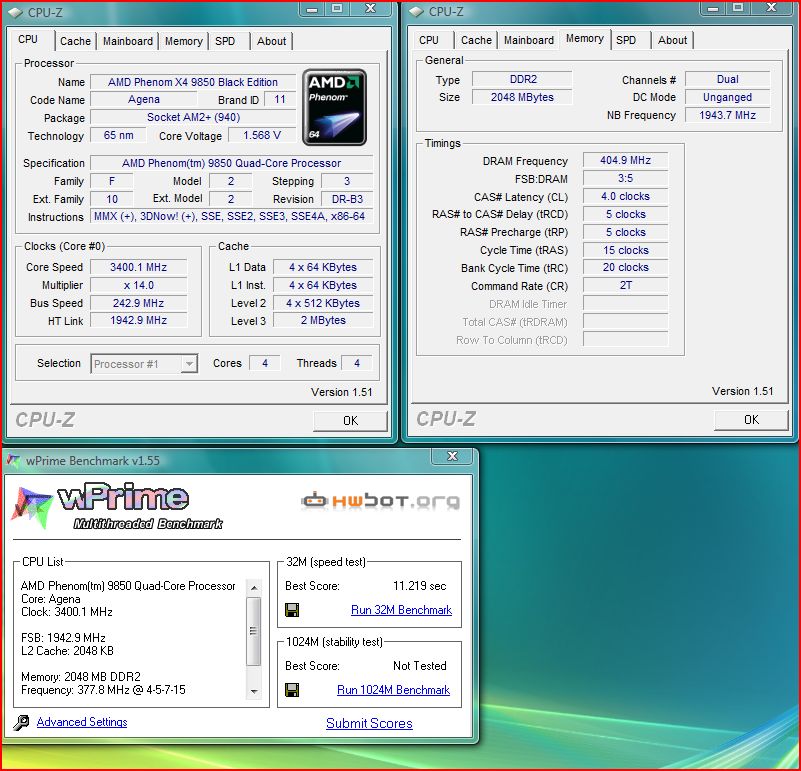
Task: Click the CPU List scrollbar thumb
Action: coord(254,632)
